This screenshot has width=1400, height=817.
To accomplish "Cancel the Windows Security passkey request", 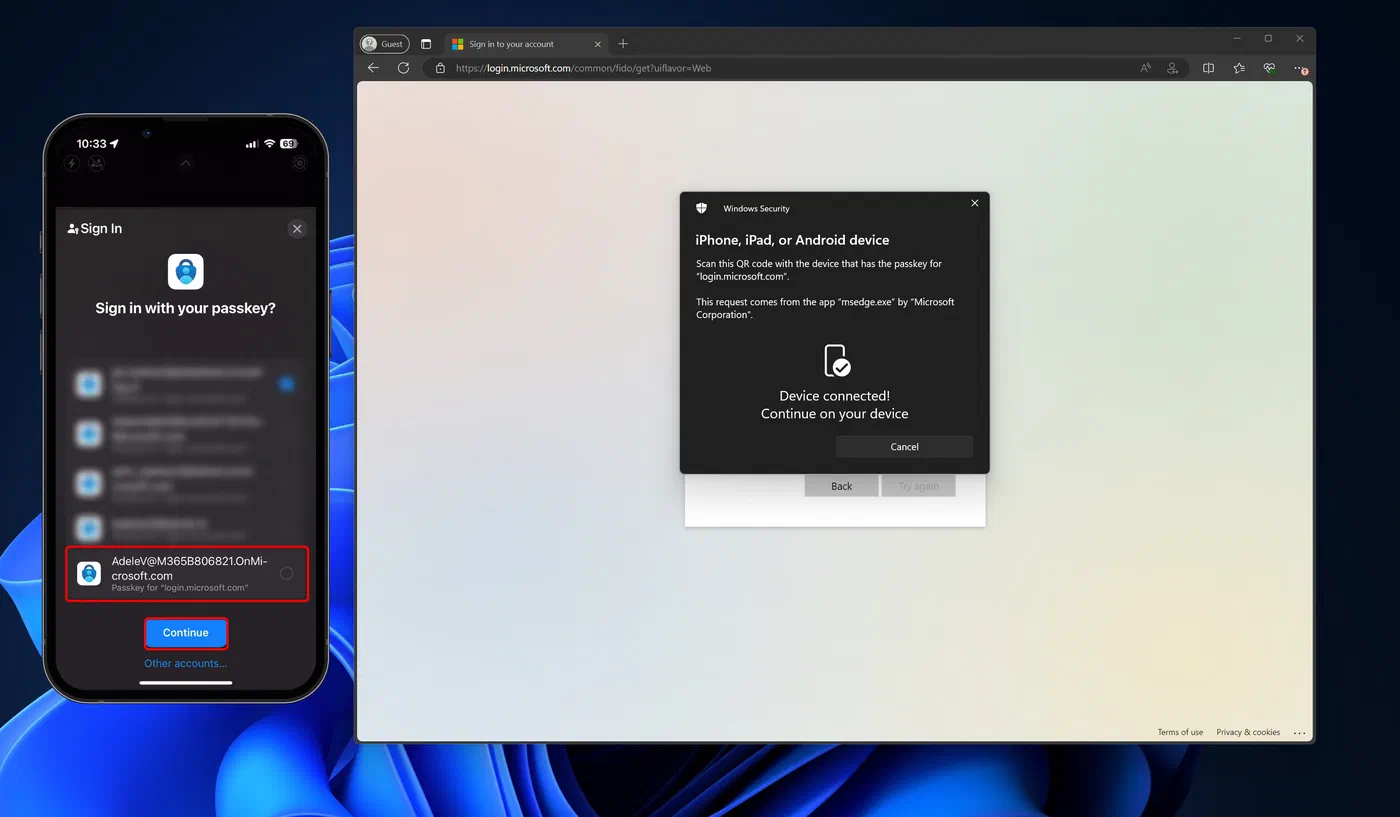I will pyautogui.click(x=904, y=447).
